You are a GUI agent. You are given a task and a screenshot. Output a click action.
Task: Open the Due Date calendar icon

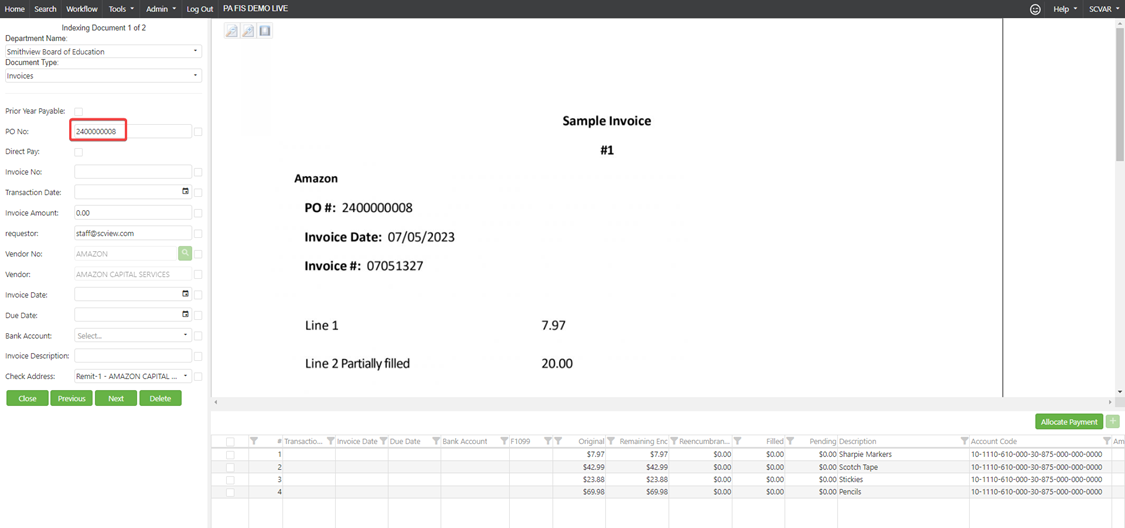click(185, 315)
